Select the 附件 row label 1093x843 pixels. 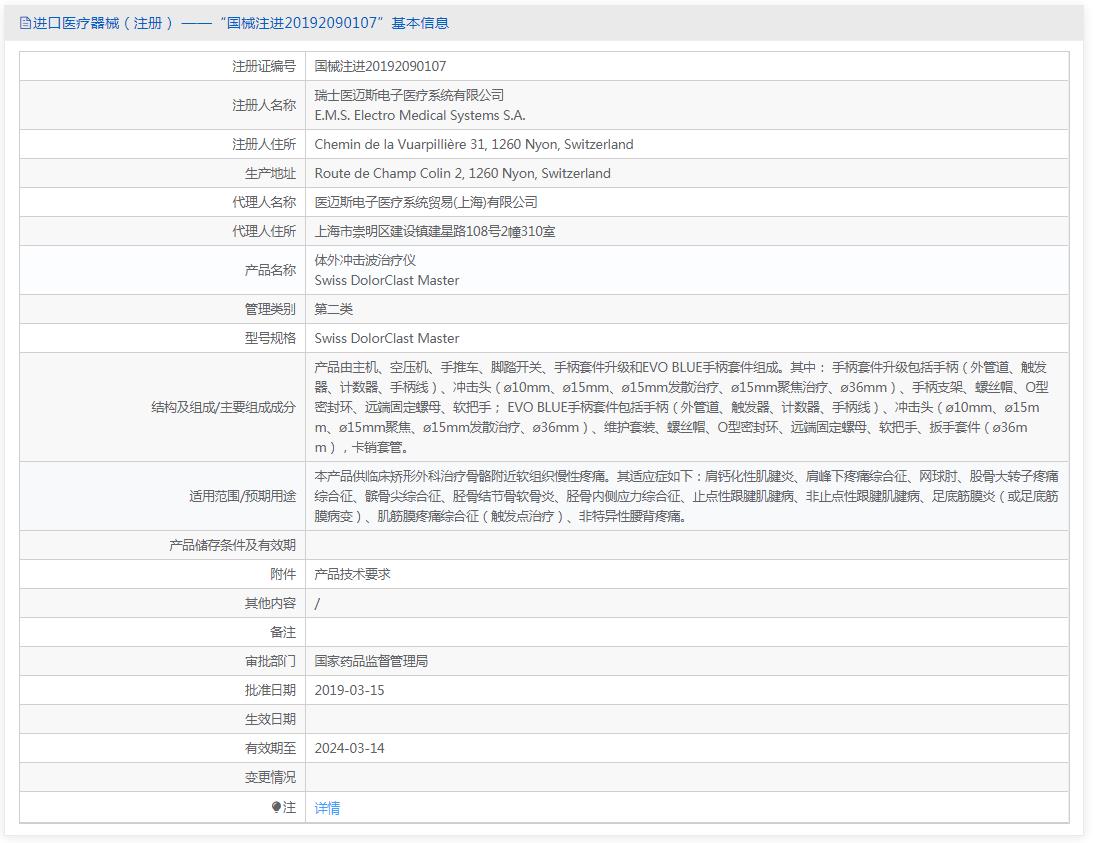[282, 574]
